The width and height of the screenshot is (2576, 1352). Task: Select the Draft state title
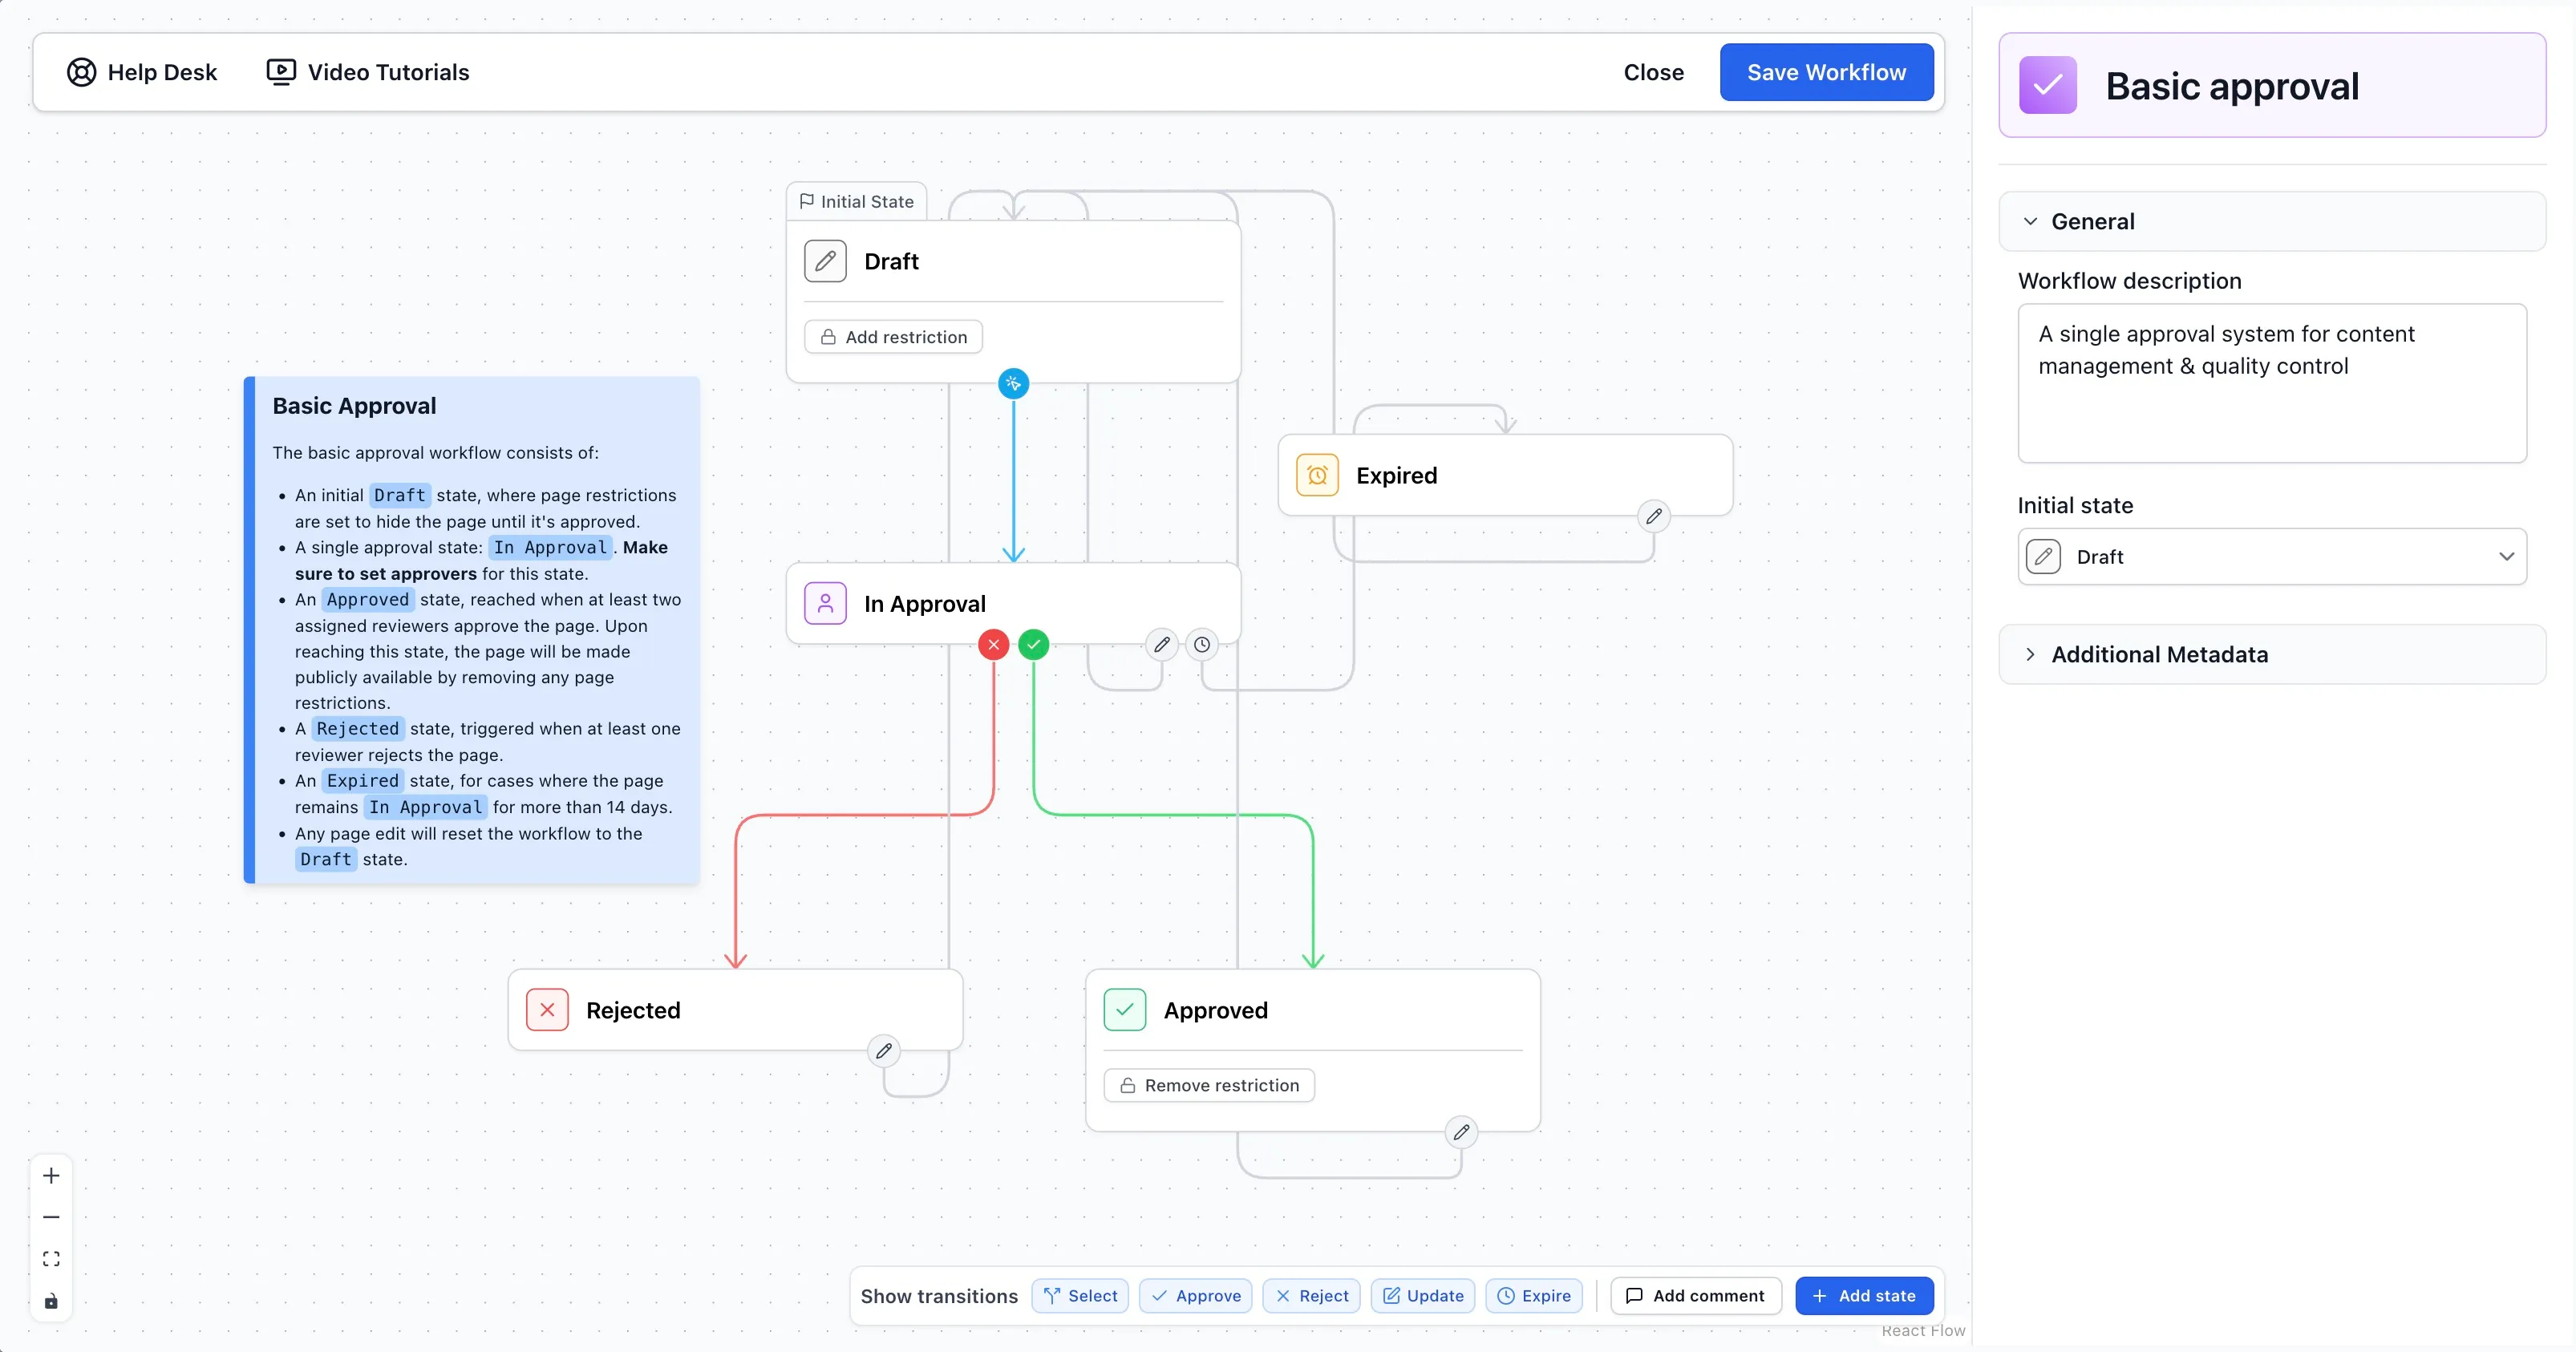click(x=891, y=261)
